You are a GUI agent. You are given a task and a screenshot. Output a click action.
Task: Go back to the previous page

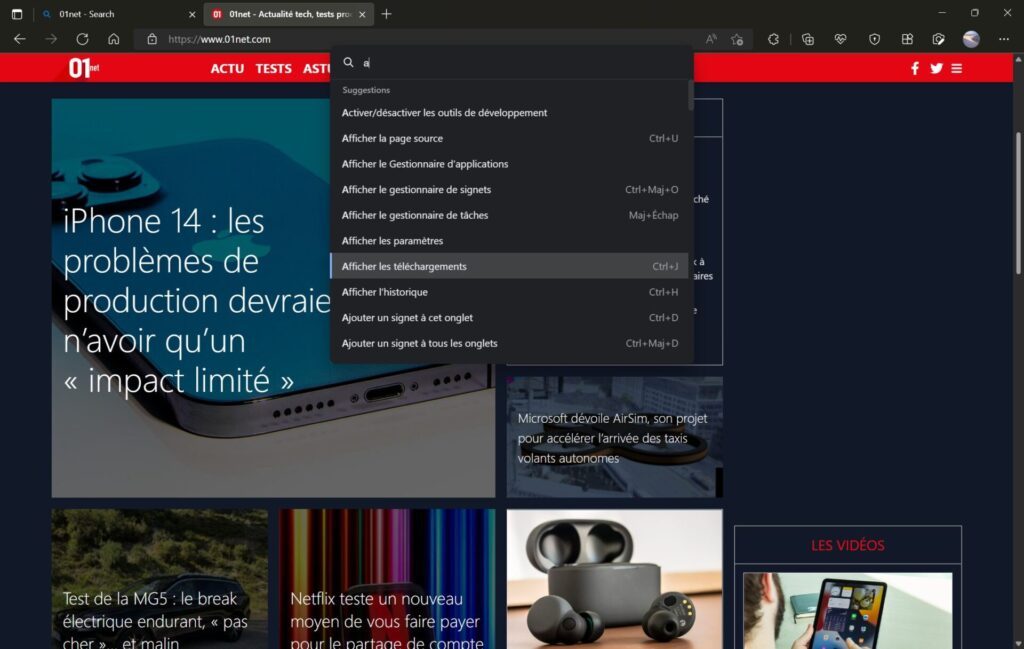[20, 39]
